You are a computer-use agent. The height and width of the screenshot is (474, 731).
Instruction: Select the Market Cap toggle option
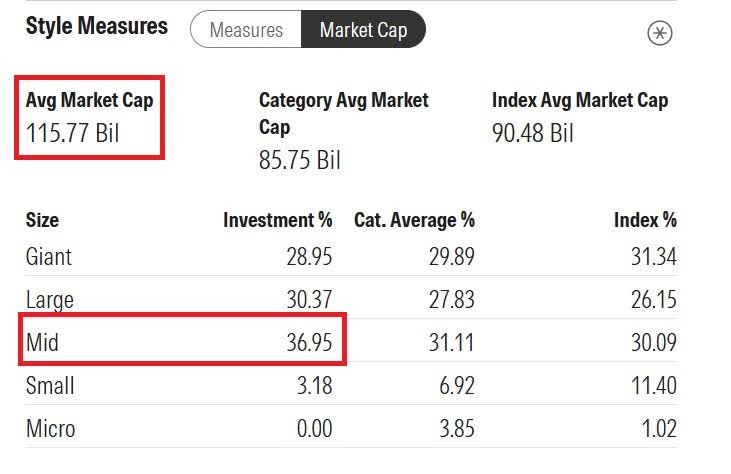363,30
